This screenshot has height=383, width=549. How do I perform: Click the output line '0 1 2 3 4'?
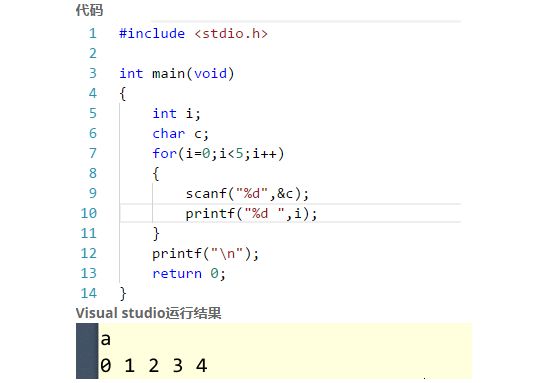[x=154, y=366]
